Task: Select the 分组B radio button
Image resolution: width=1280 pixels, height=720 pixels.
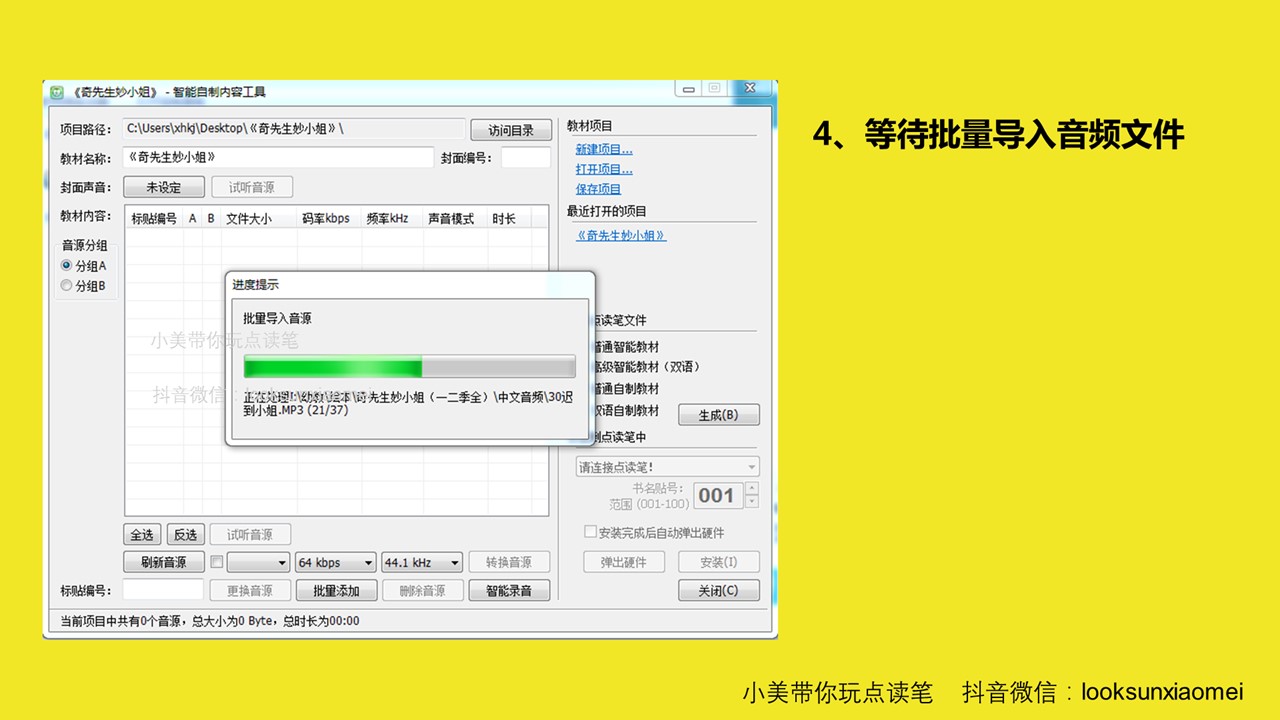Action: click(67, 286)
